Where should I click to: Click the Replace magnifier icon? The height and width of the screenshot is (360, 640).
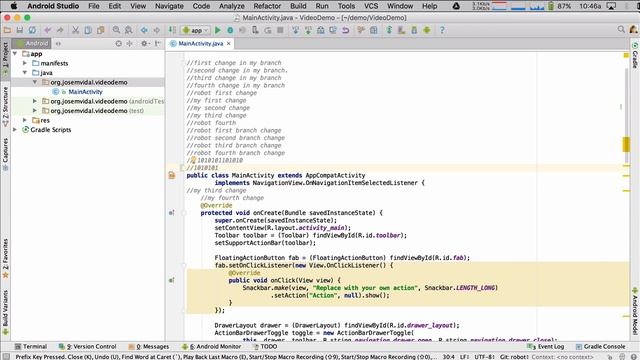pyautogui.click(x=129, y=30)
